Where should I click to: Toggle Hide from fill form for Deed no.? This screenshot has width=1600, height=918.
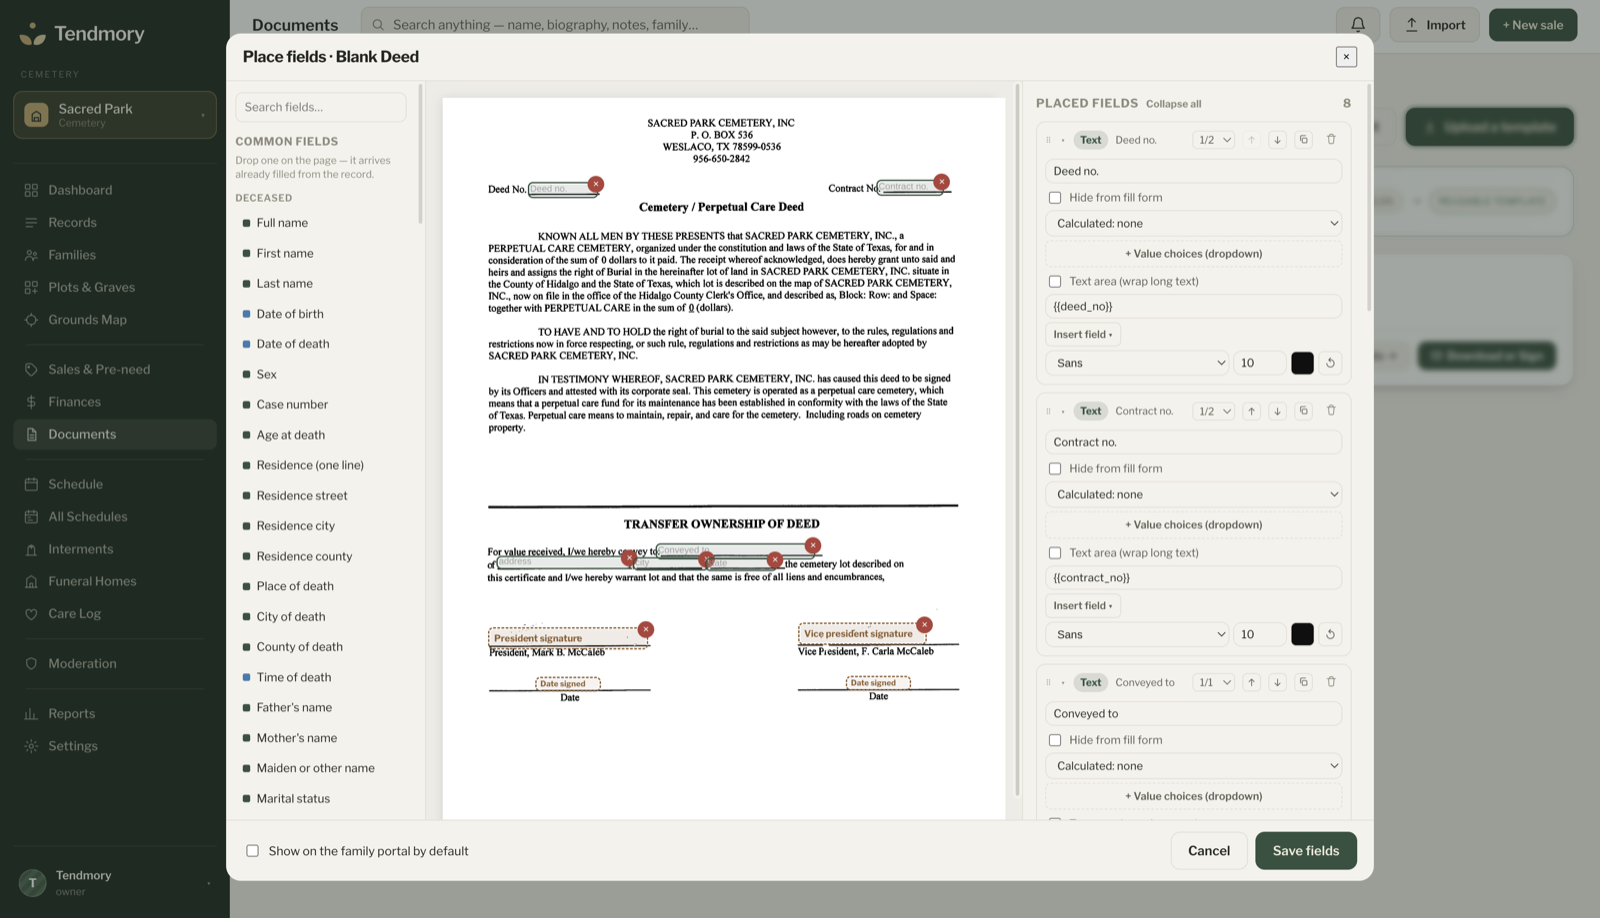(1055, 198)
